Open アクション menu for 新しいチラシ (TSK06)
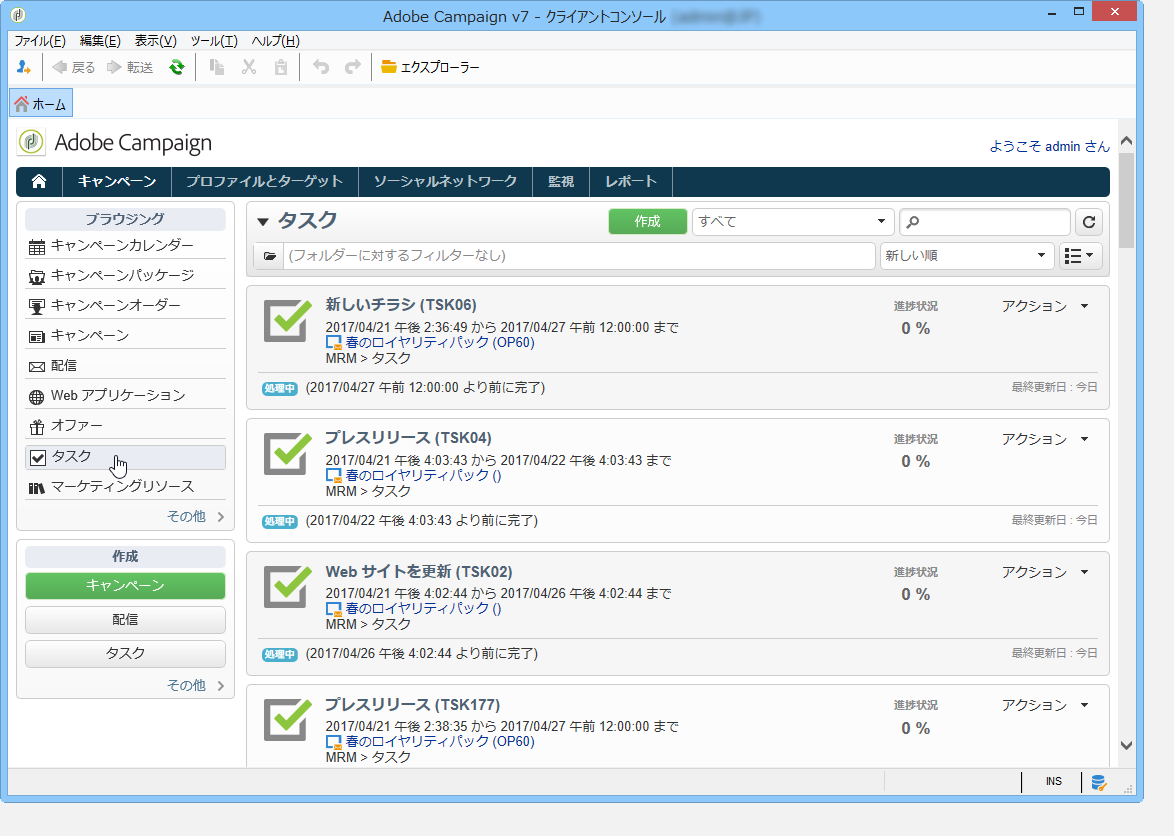Viewport: 1174px width, 836px height. pyautogui.click(x=1045, y=306)
